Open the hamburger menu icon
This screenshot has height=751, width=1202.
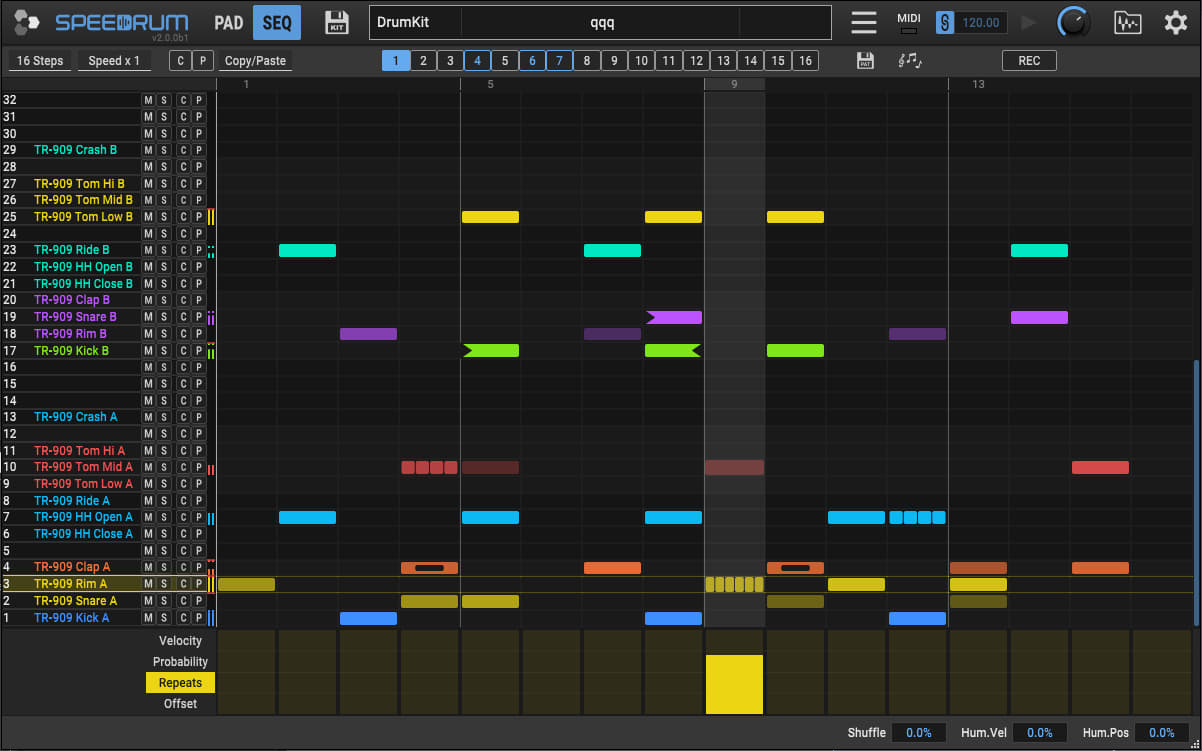click(x=864, y=22)
